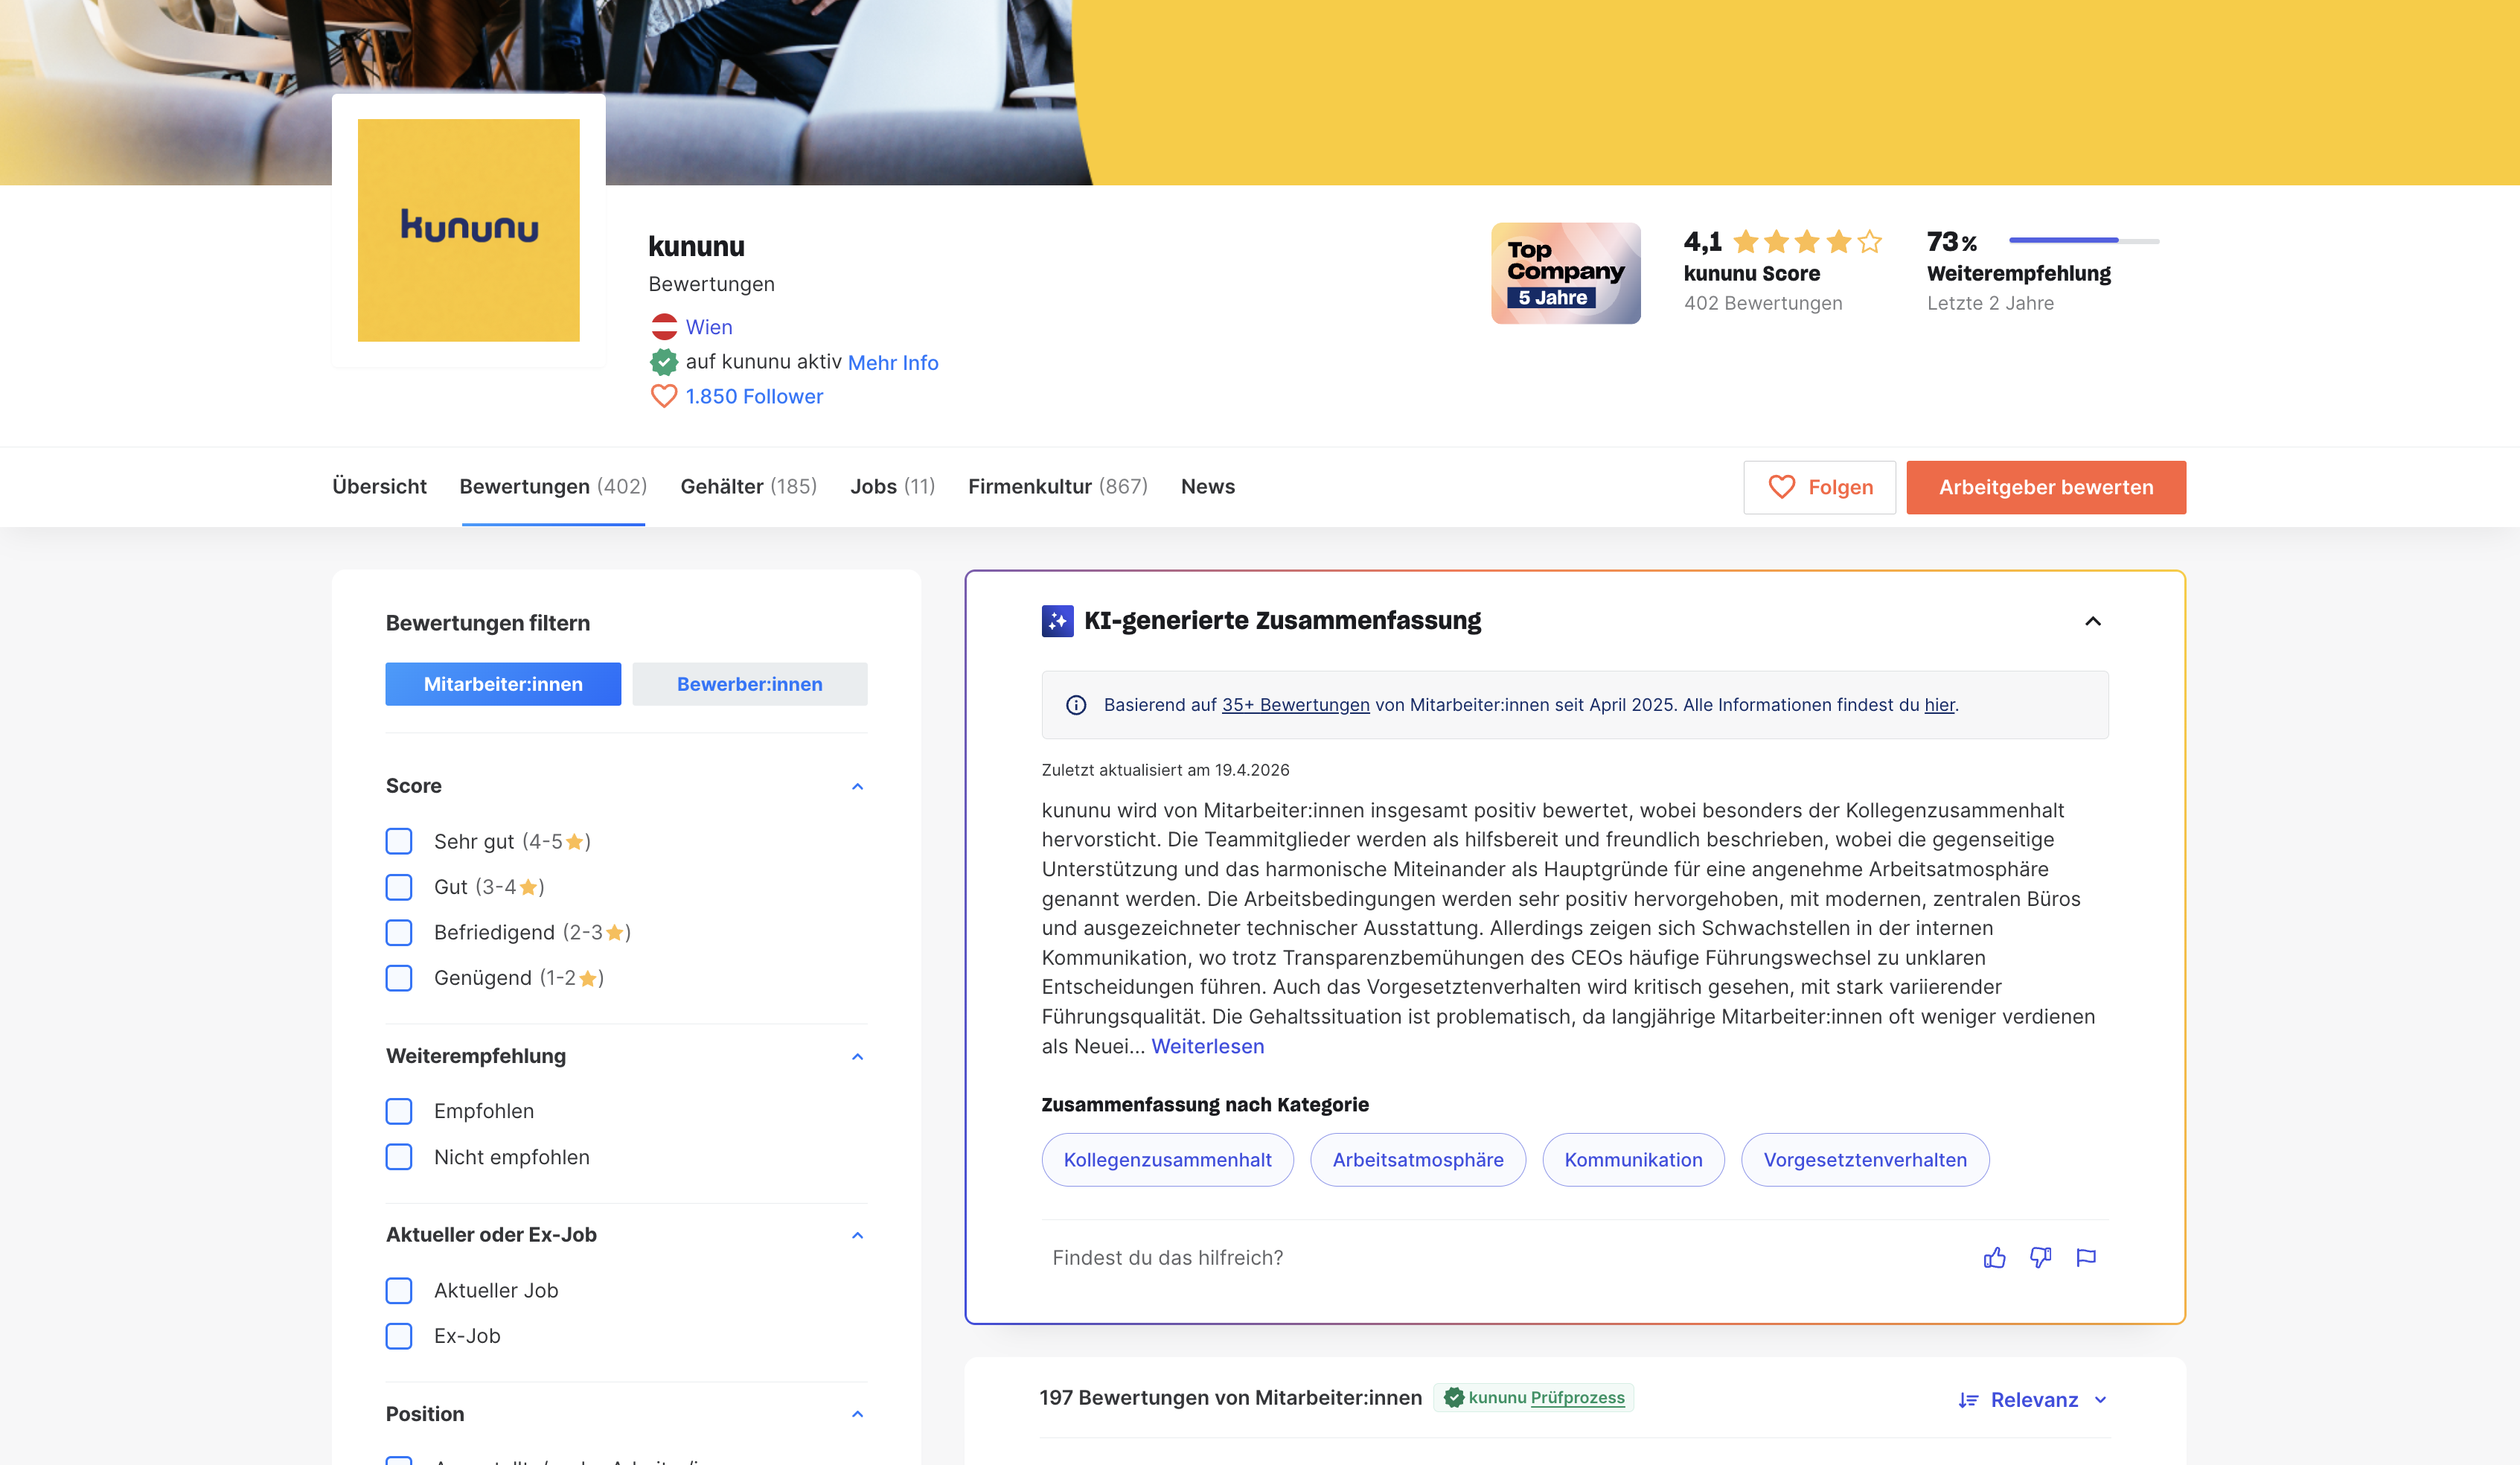The width and height of the screenshot is (2520, 1465).
Task: Check the Gut (3-4) filter
Action: (x=399, y=887)
